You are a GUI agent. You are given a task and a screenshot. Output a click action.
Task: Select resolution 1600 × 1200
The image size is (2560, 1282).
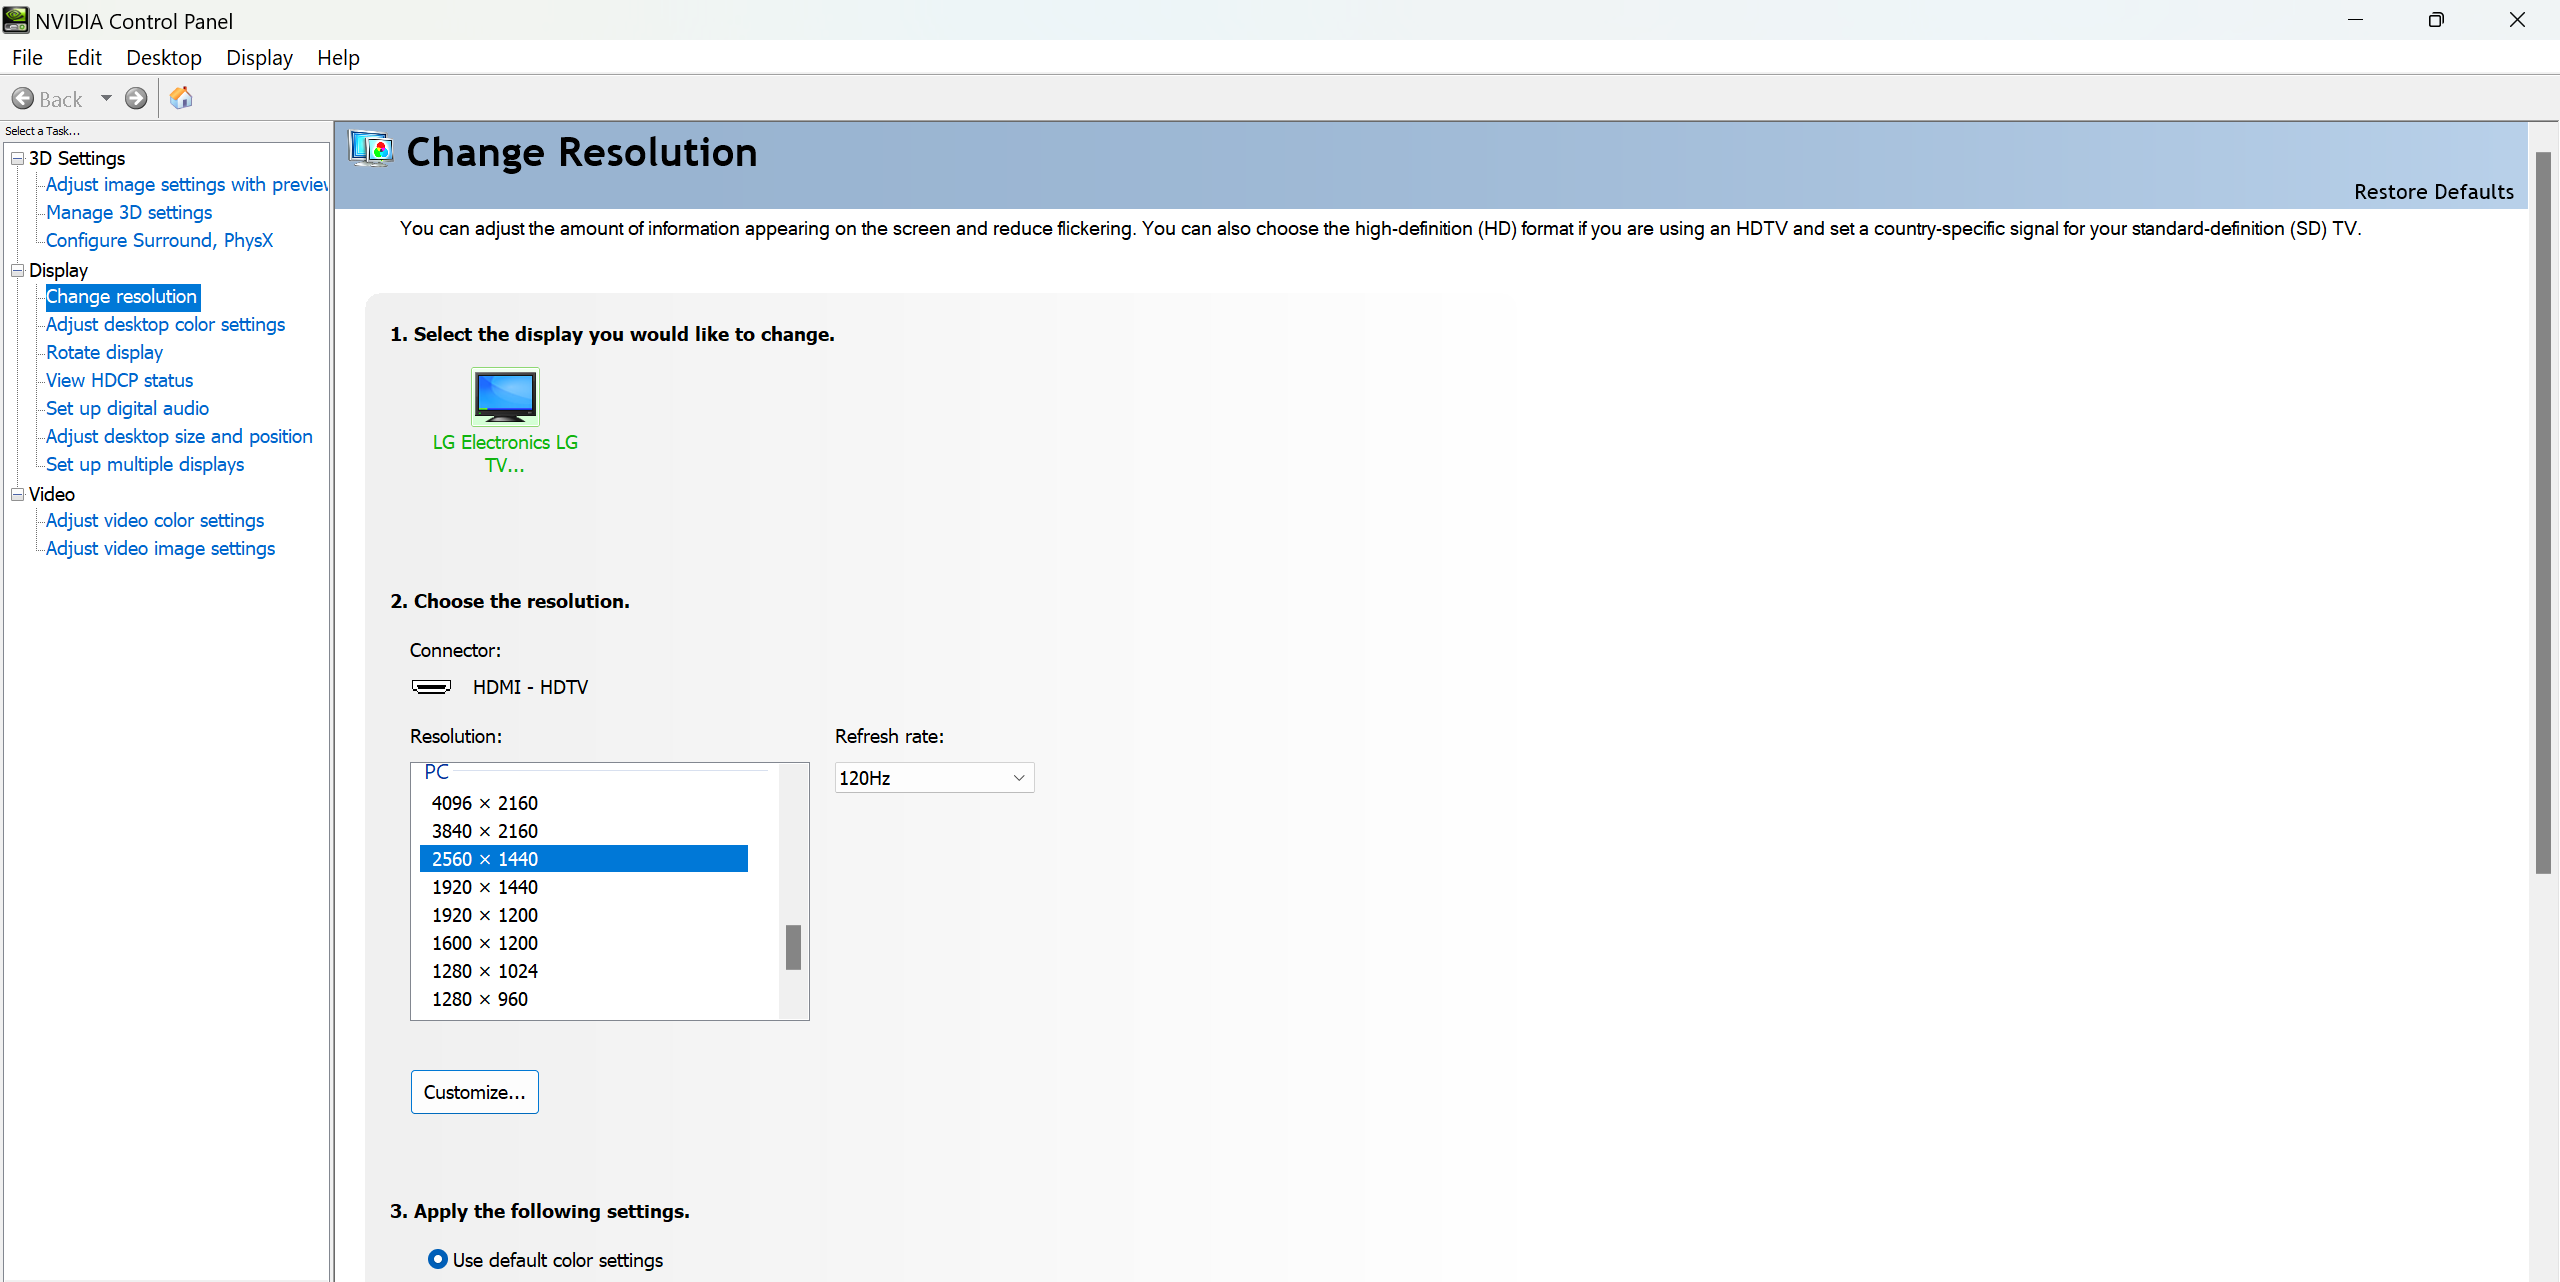click(x=584, y=943)
